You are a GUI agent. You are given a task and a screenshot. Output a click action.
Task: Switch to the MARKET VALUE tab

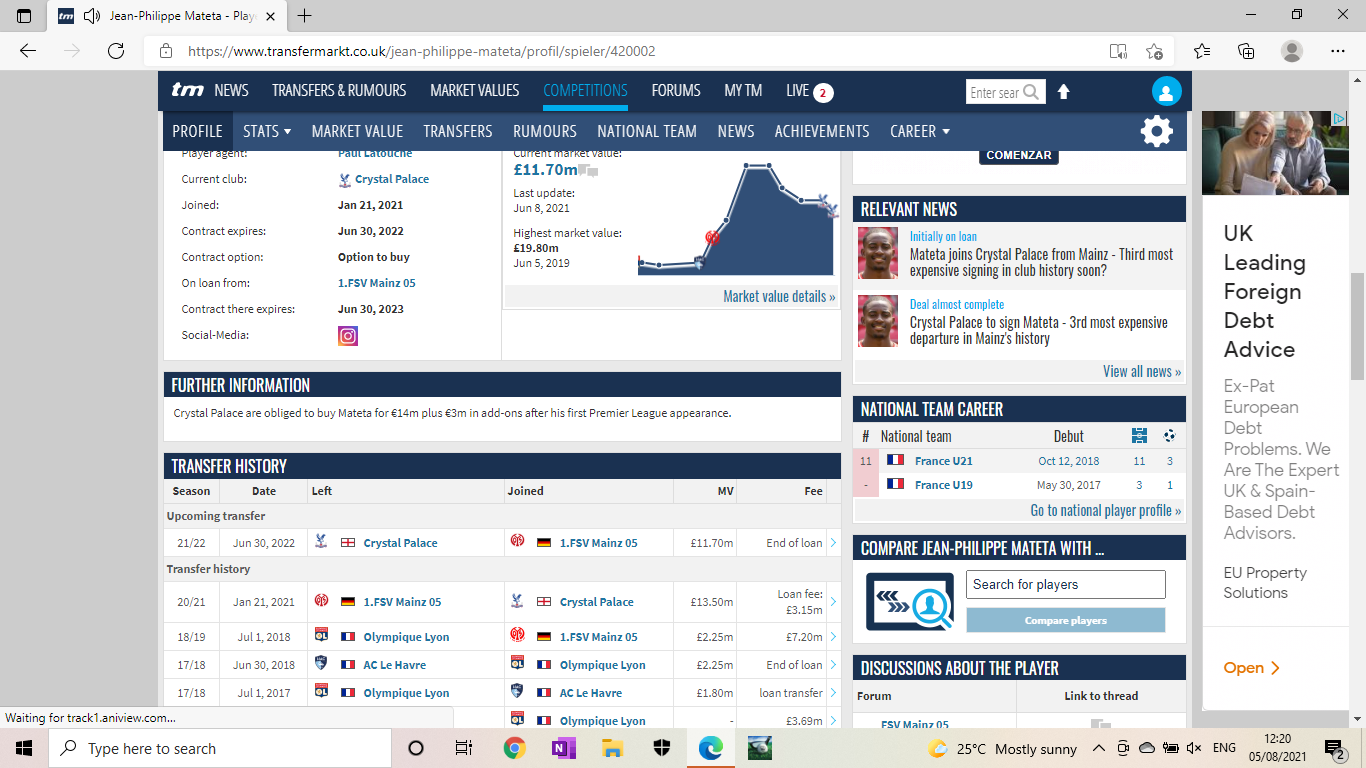(x=357, y=131)
